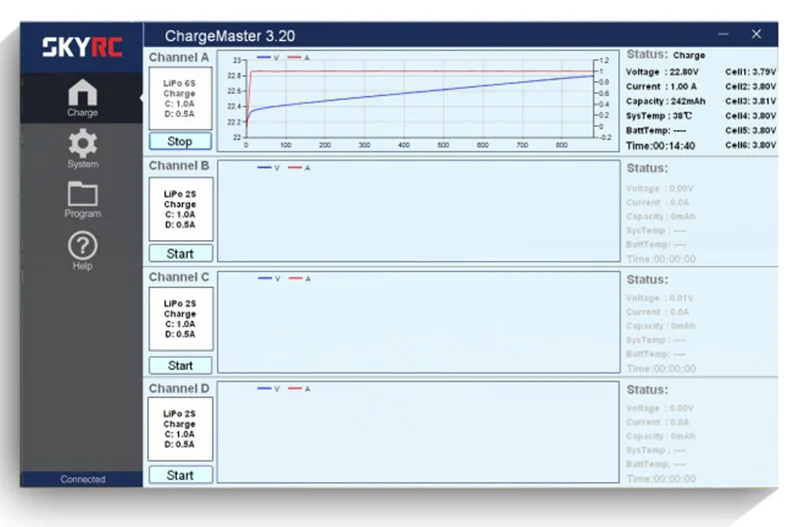Open the System gear icon
Image resolution: width=800 pixels, height=527 pixels.
[82, 149]
